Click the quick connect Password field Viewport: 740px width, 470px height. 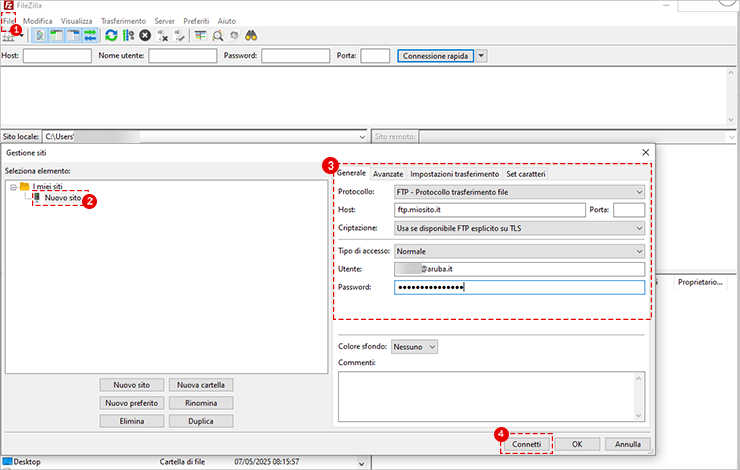pyautogui.click(x=295, y=56)
